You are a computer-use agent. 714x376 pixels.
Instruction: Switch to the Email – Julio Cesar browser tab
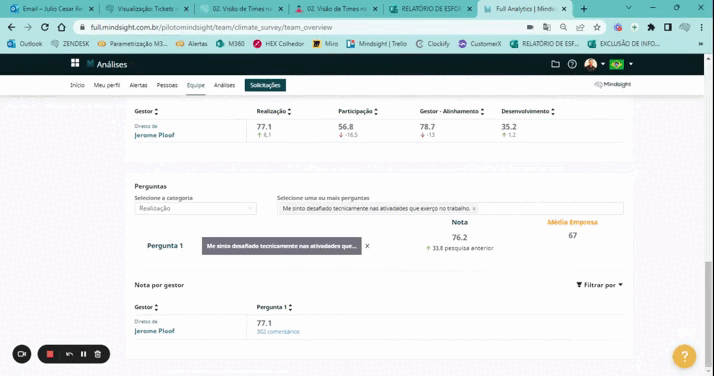(52, 9)
